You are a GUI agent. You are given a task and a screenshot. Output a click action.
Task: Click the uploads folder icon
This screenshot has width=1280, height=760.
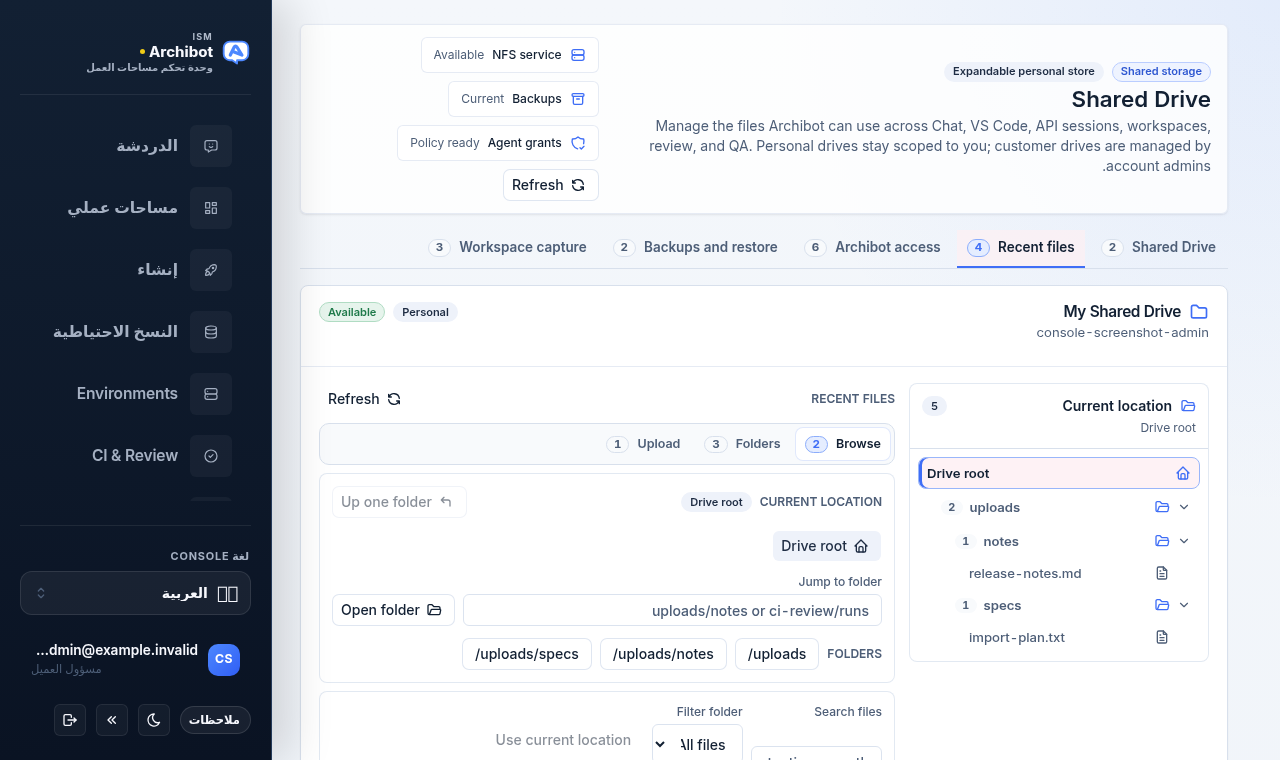point(1162,507)
